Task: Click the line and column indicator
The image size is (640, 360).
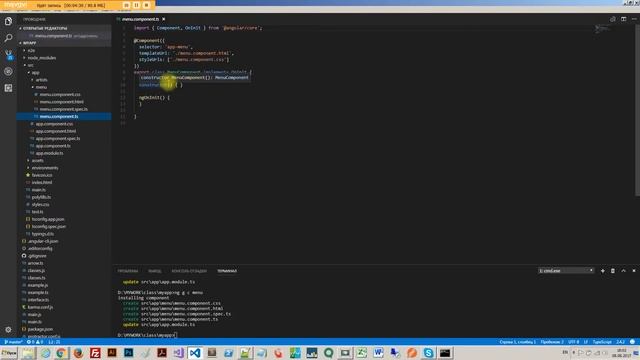Action: [x=518, y=342]
